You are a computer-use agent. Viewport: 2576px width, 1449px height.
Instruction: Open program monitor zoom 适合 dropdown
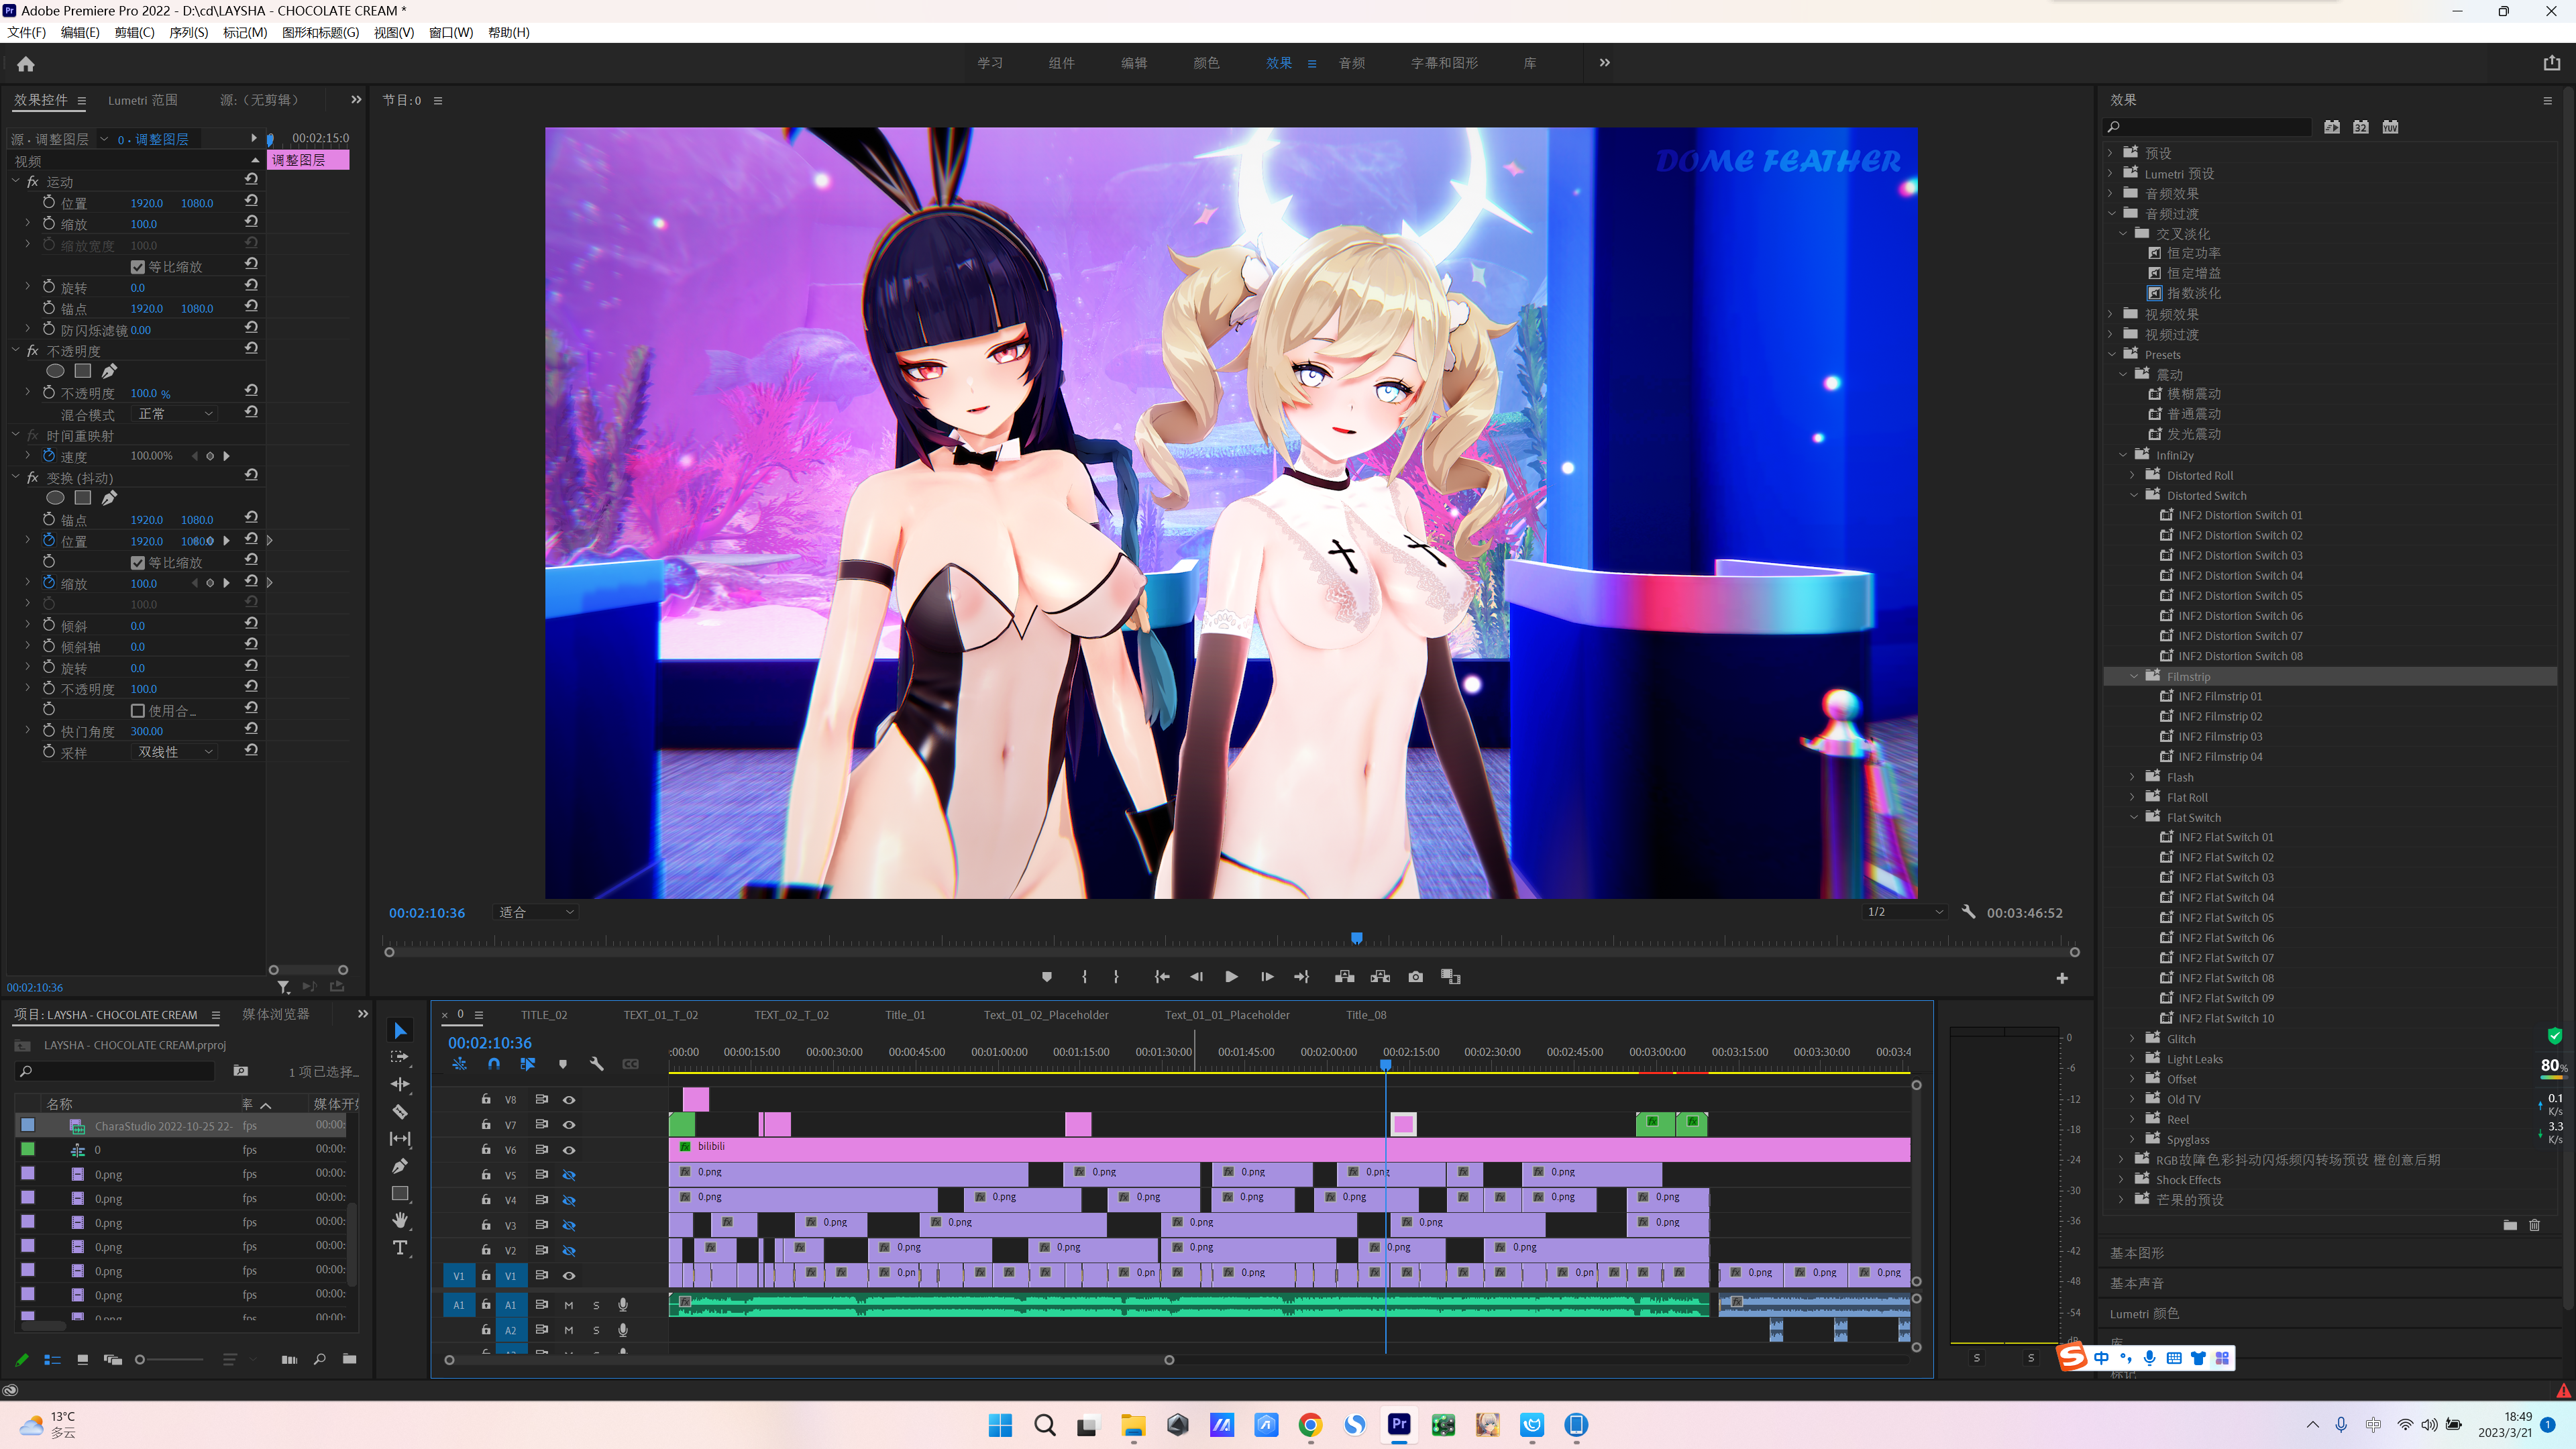pos(536,912)
